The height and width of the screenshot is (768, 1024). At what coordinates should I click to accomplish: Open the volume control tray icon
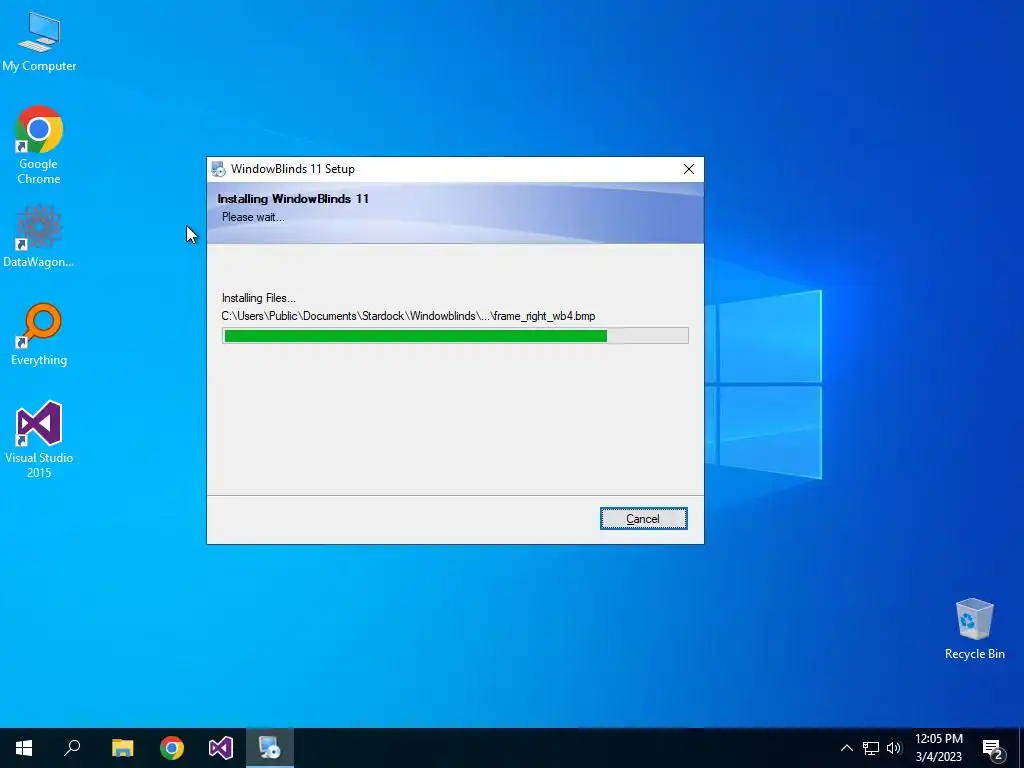point(894,748)
